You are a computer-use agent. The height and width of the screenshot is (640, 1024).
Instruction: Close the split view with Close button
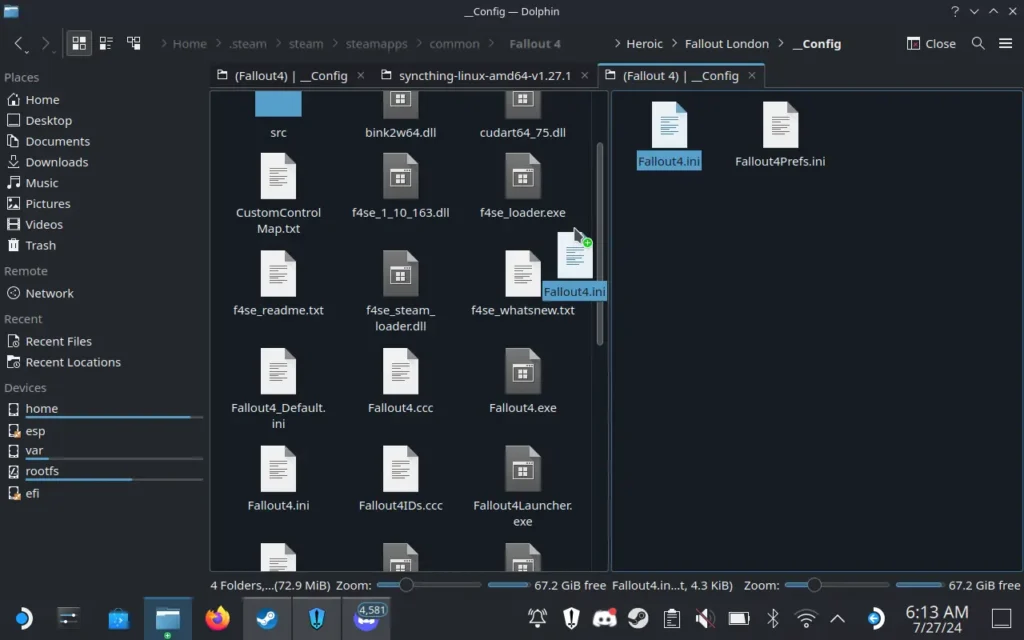pos(931,44)
